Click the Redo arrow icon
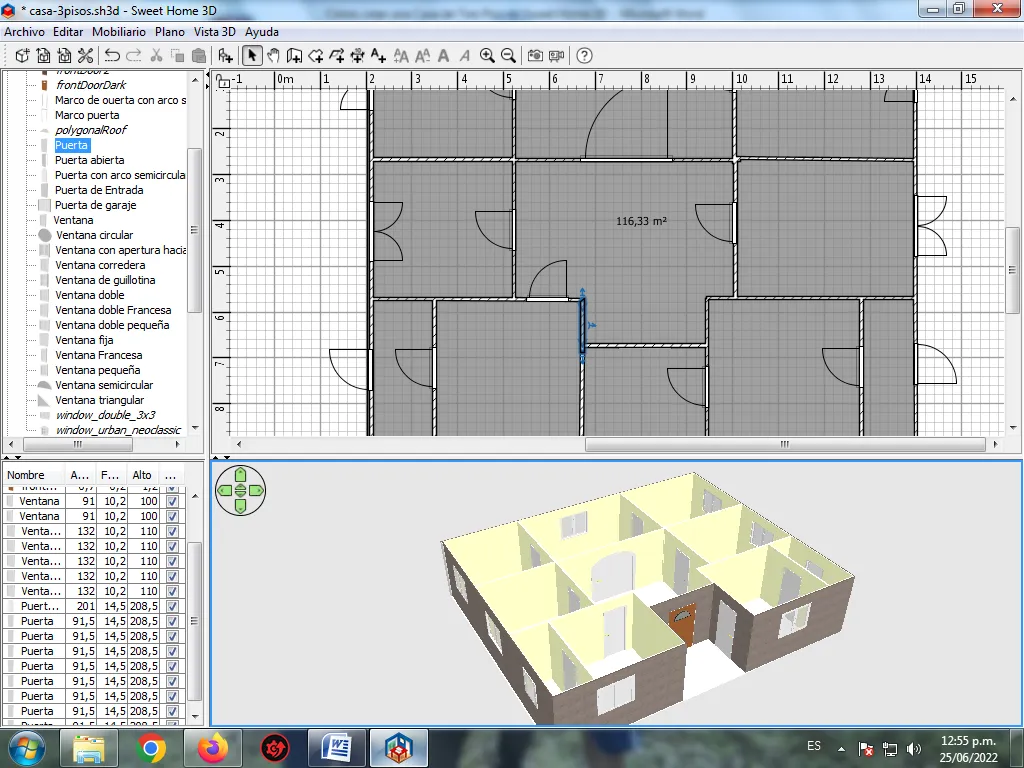This screenshot has width=1024, height=768. coord(134,56)
